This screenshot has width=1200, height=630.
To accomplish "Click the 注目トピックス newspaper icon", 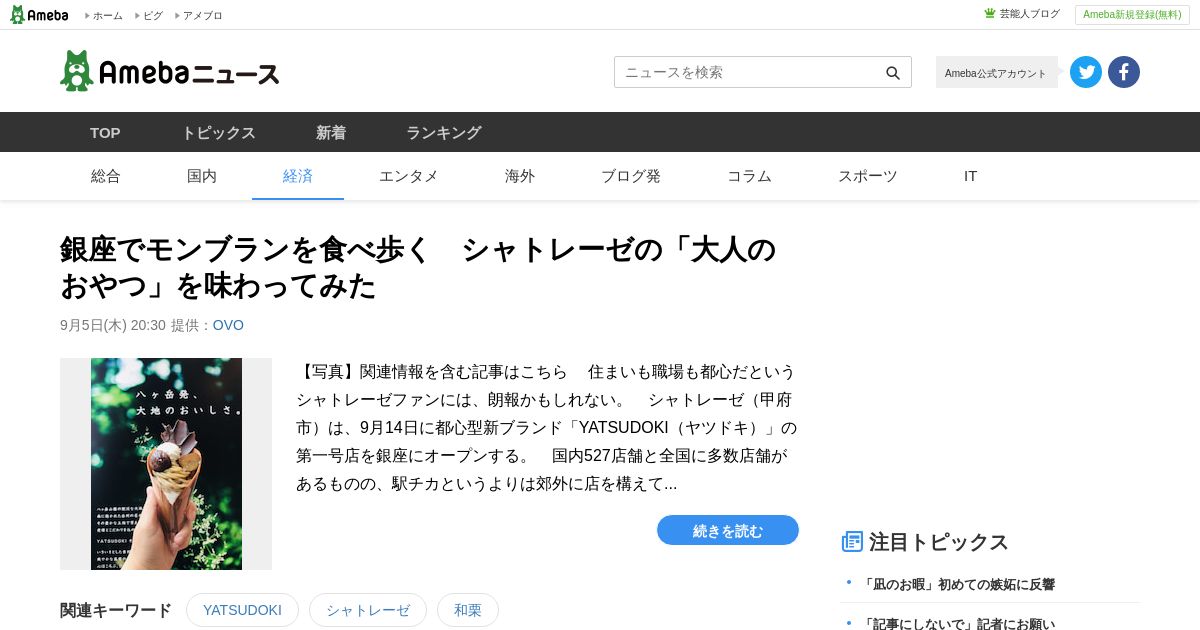I will click(x=852, y=542).
